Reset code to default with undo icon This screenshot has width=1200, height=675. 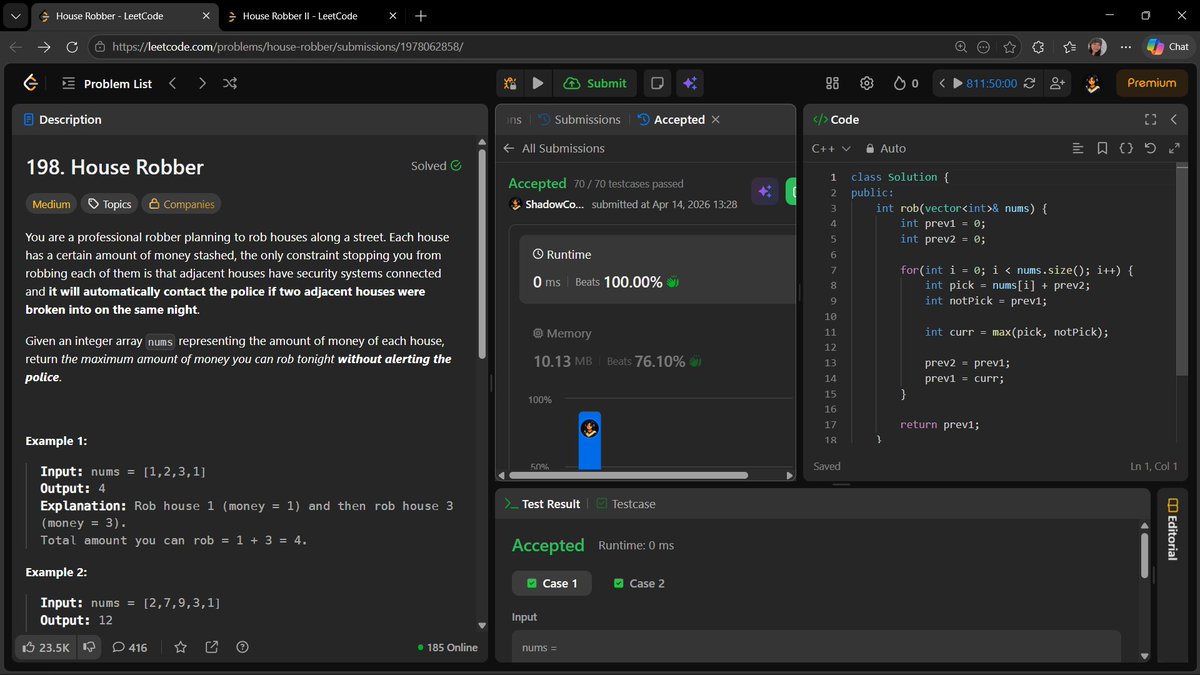tap(1150, 148)
